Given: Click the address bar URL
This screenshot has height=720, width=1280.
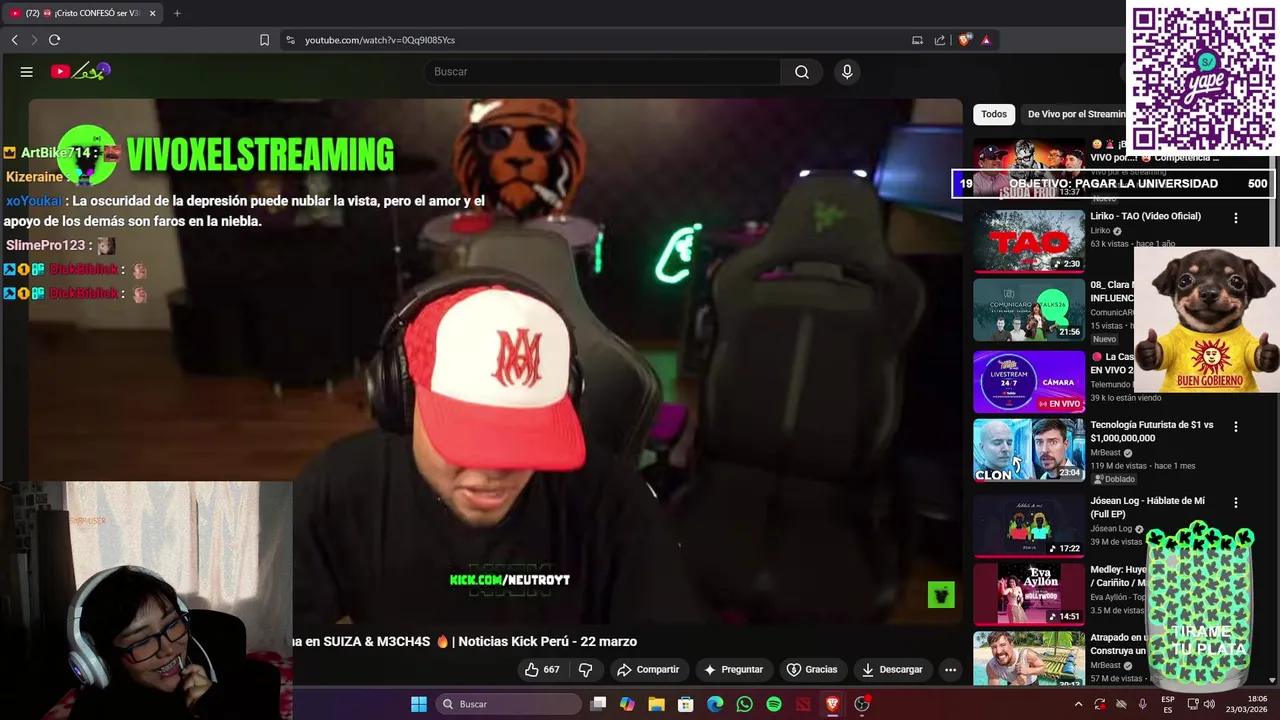Looking at the screenshot, I should coord(380,40).
